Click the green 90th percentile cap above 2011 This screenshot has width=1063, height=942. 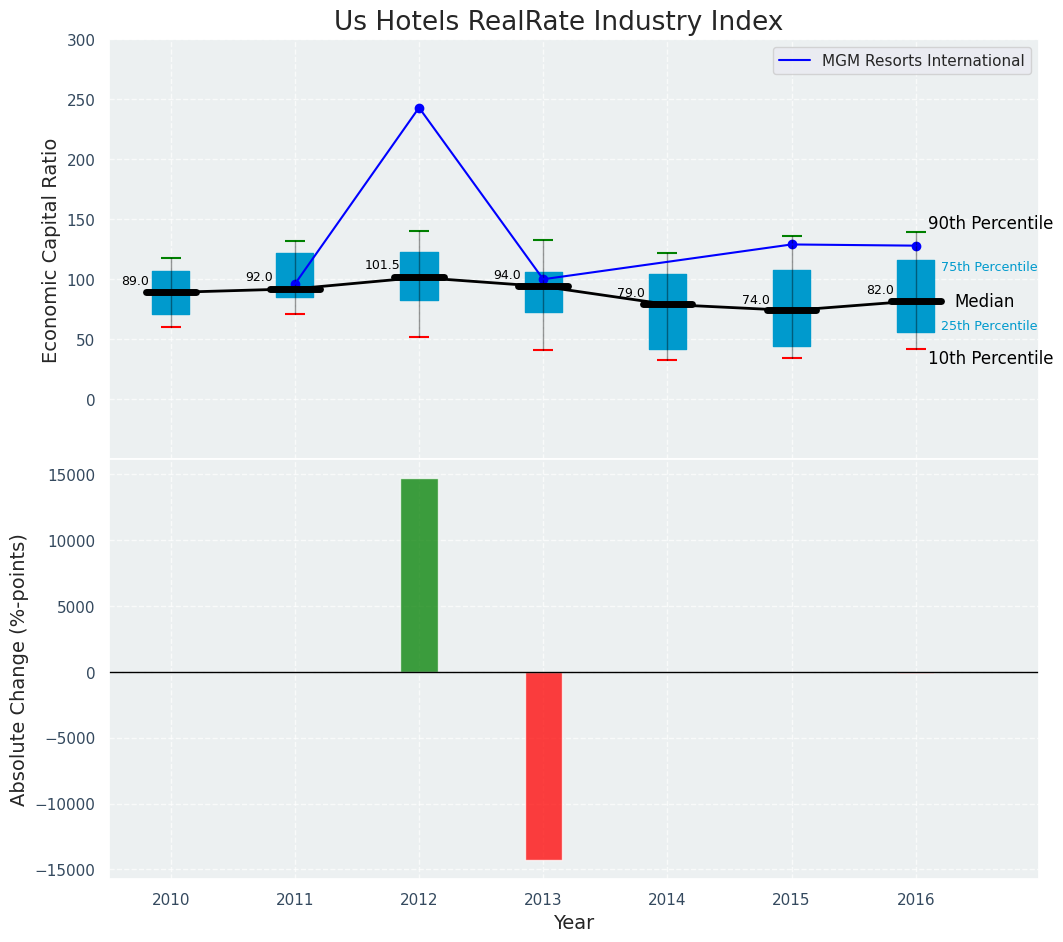tap(295, 241)
